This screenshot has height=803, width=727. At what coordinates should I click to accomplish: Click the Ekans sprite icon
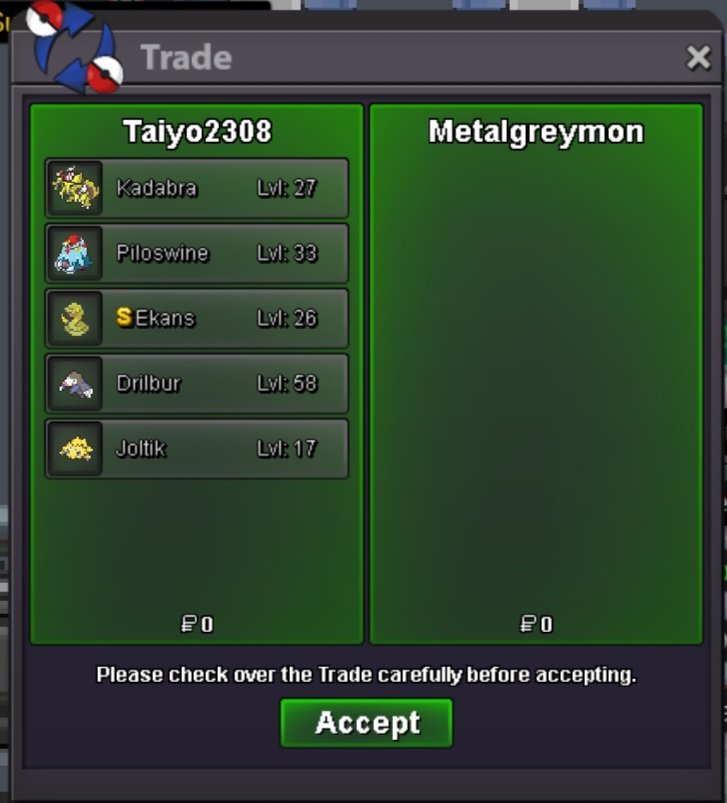coord(75,319)
